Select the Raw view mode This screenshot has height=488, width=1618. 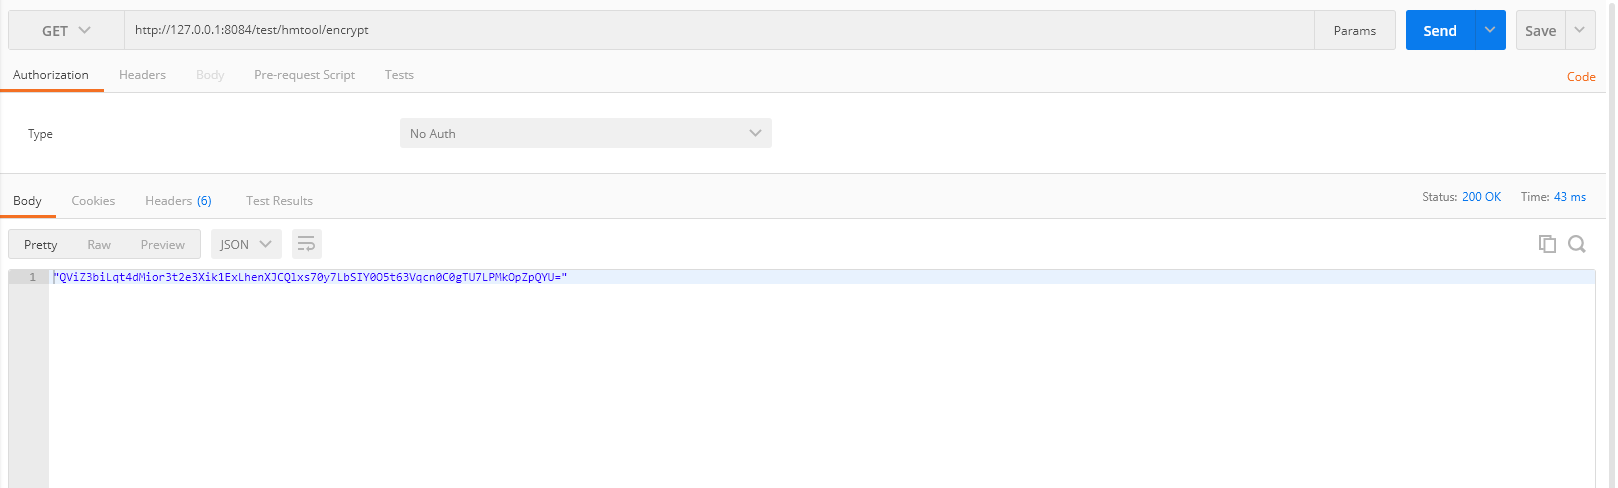(99, 245)
